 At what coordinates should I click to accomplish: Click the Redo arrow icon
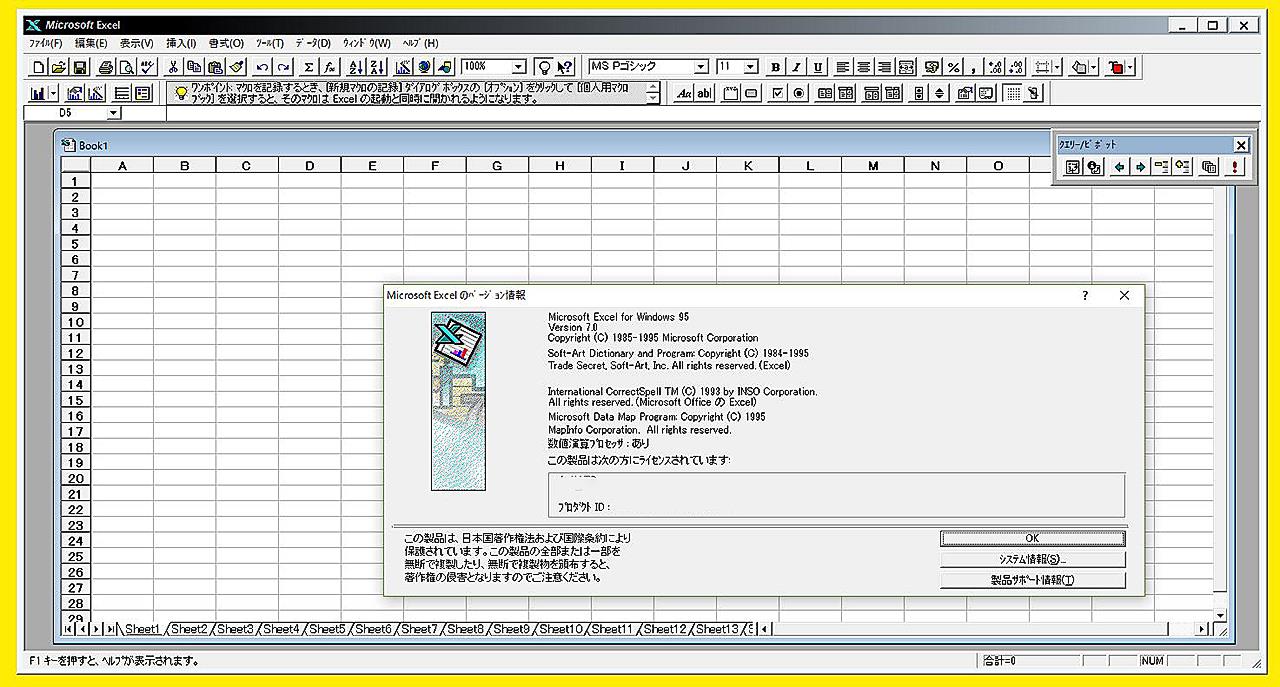283,67
